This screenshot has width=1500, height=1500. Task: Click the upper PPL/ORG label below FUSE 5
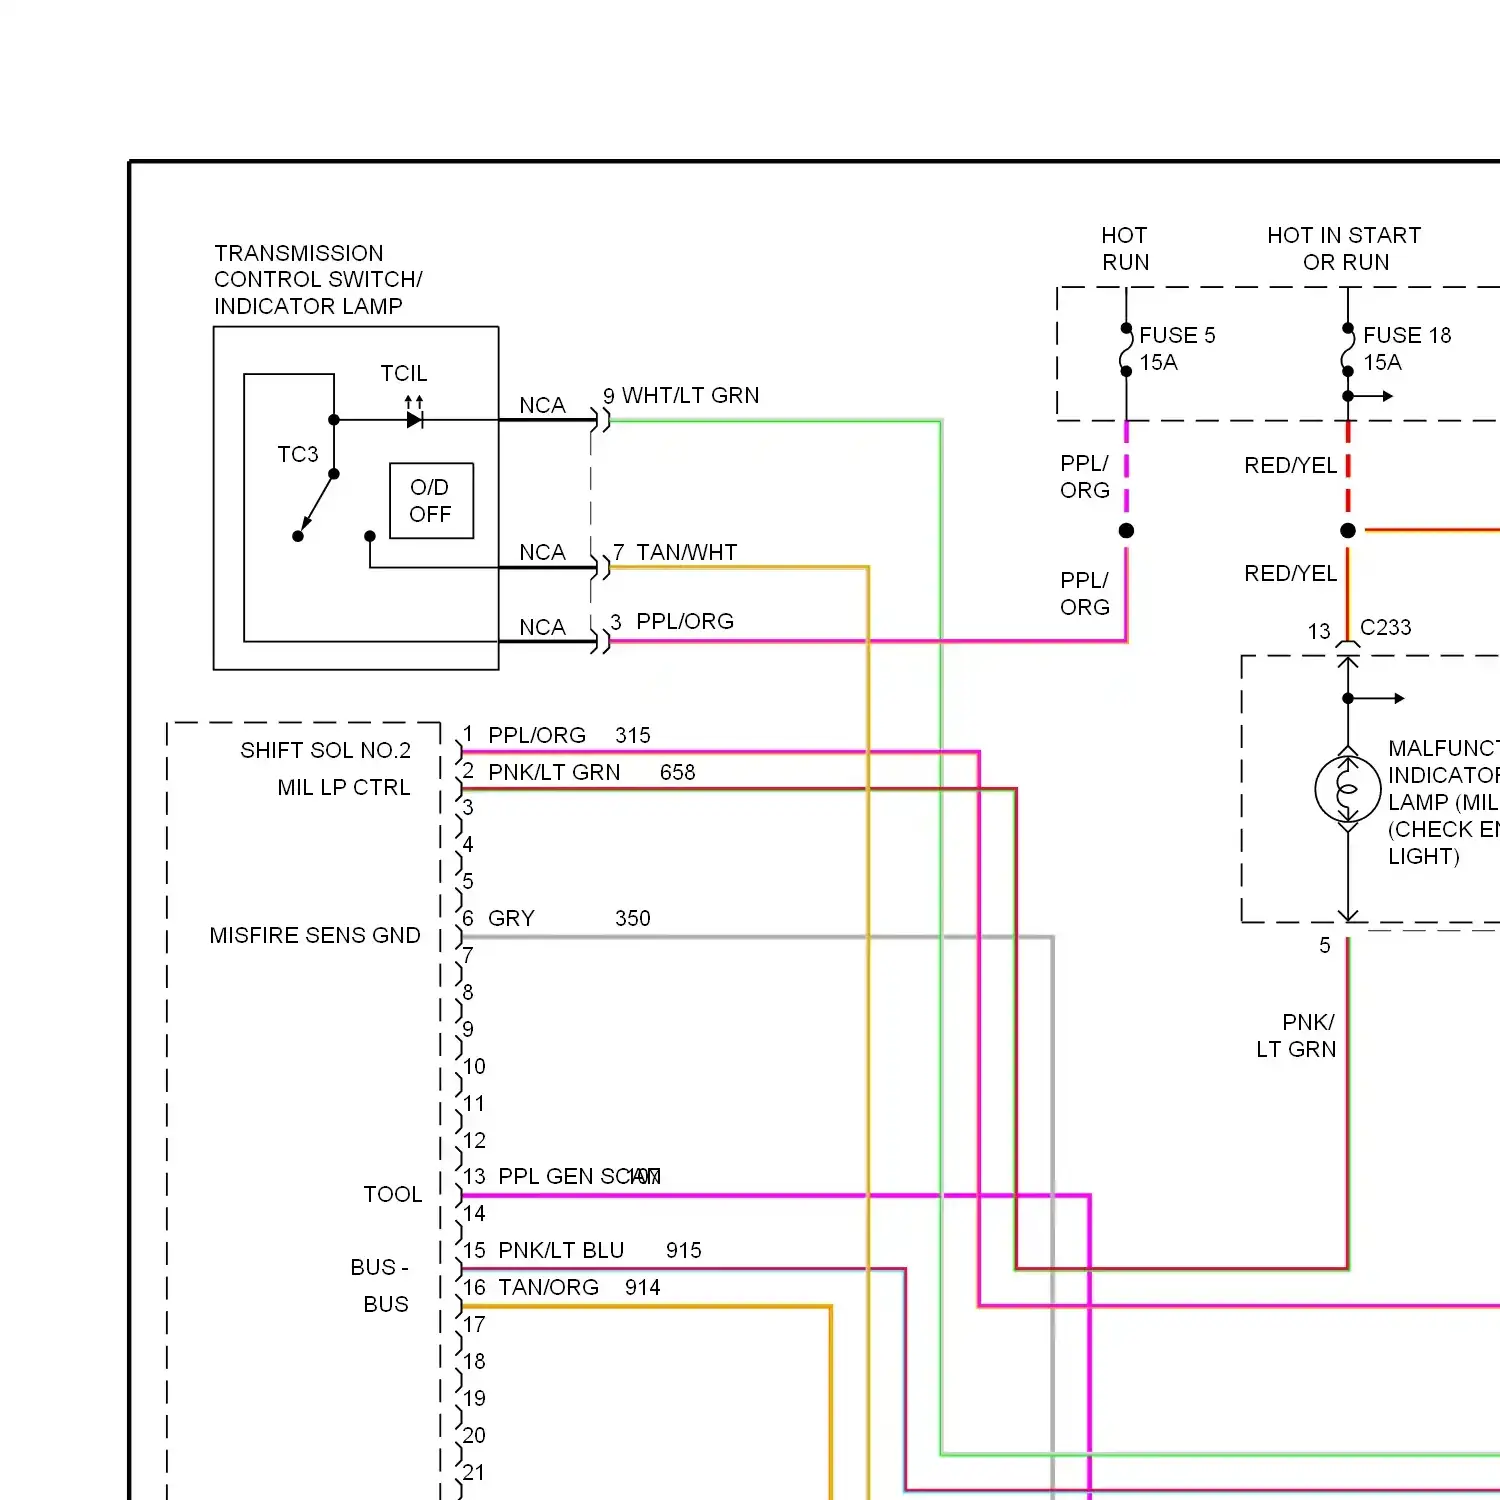[x=1085, y=477]
